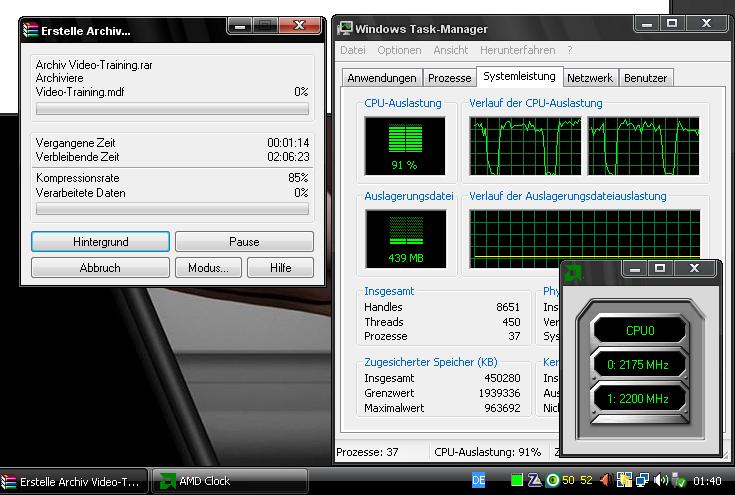Open the DE language indicator in the tray

coord(478,480)
